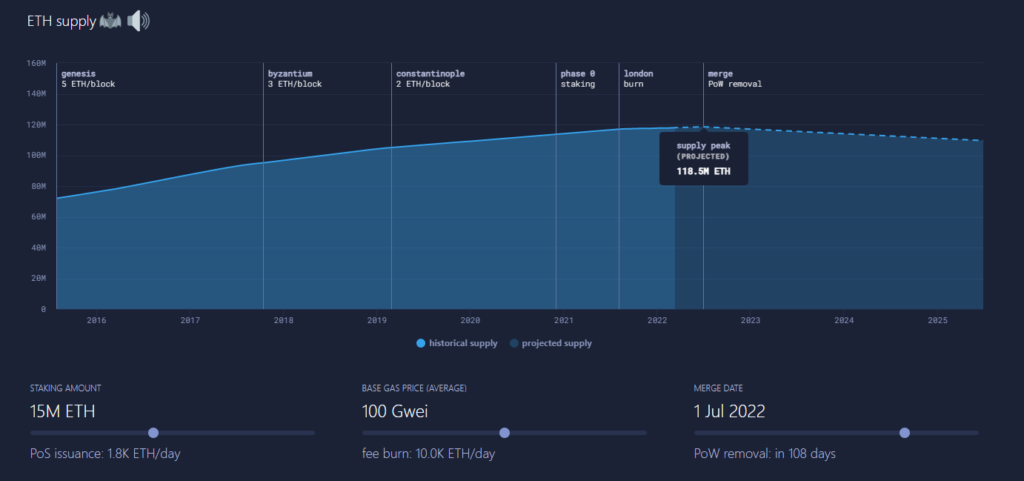Select the constantinople 2 ETH/block marker

[429, 79]
